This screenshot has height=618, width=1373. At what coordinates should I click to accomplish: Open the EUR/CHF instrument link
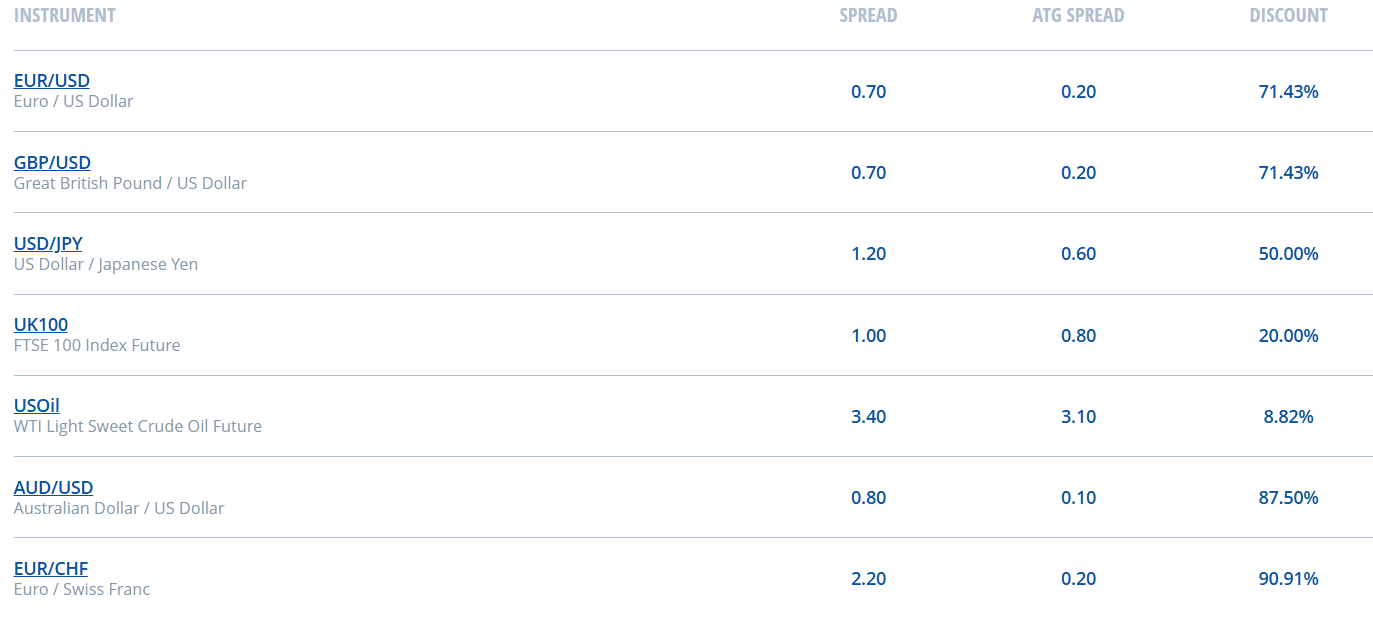pos(51,569)
